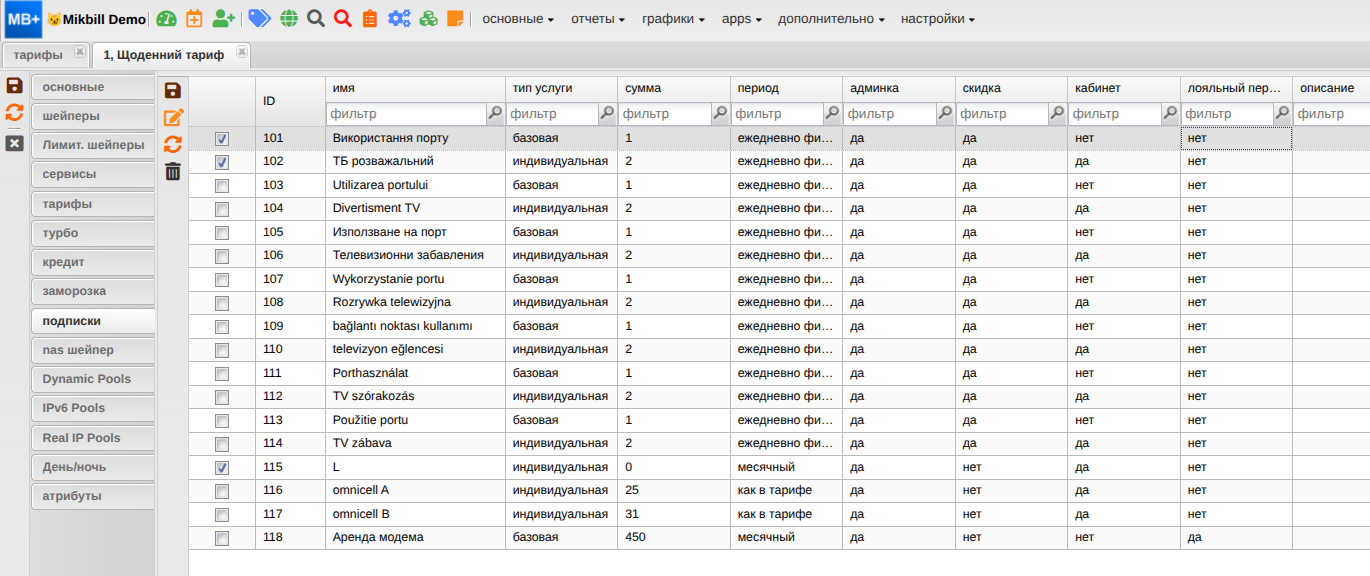
Task: Click the blue tags icon
Action: (259, 19)
